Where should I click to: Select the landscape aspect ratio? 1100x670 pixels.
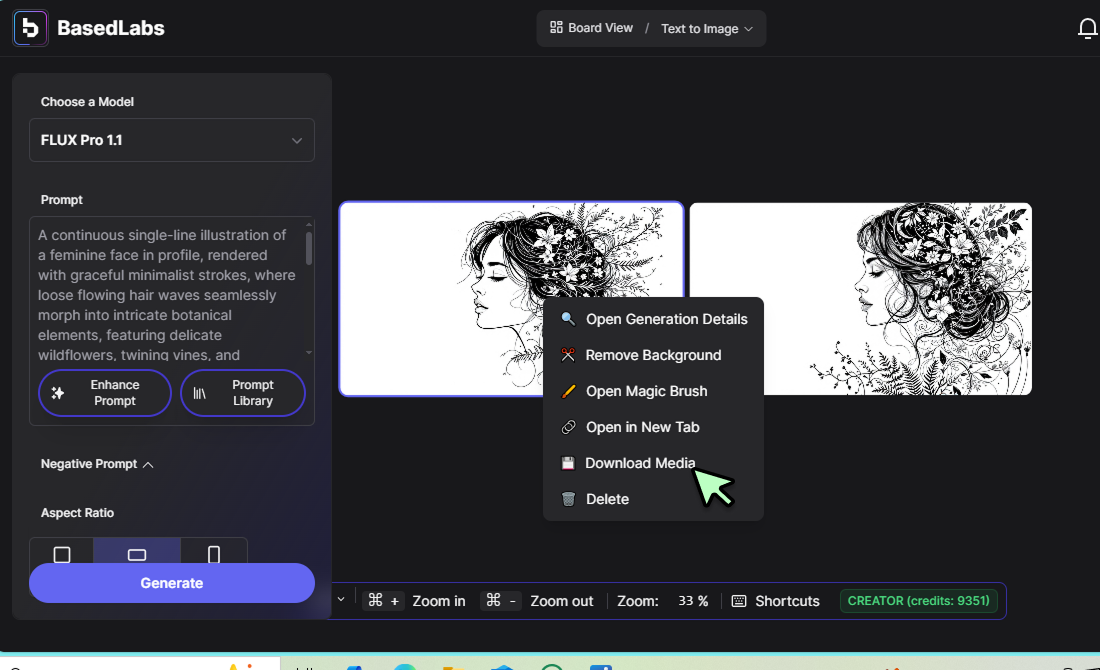click(x=137, y=554)
